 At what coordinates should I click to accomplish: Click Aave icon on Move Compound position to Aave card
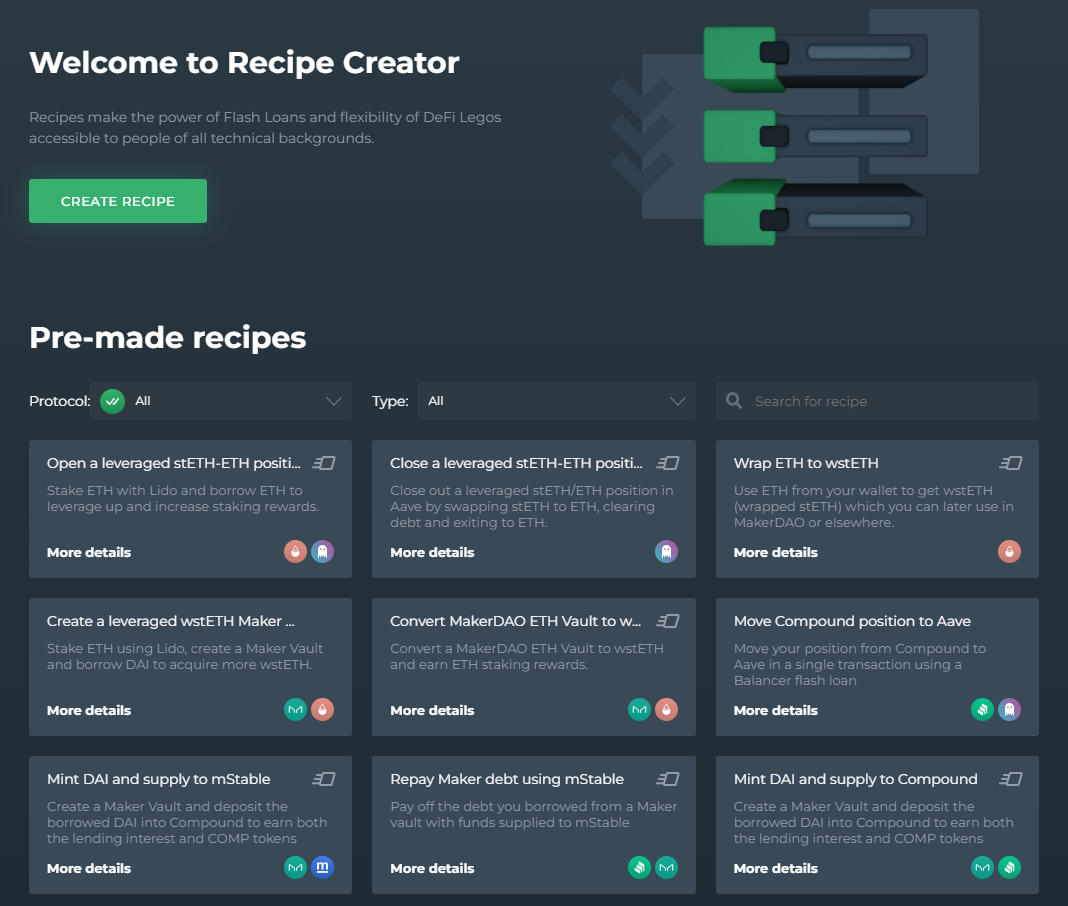pos(1009,710)
